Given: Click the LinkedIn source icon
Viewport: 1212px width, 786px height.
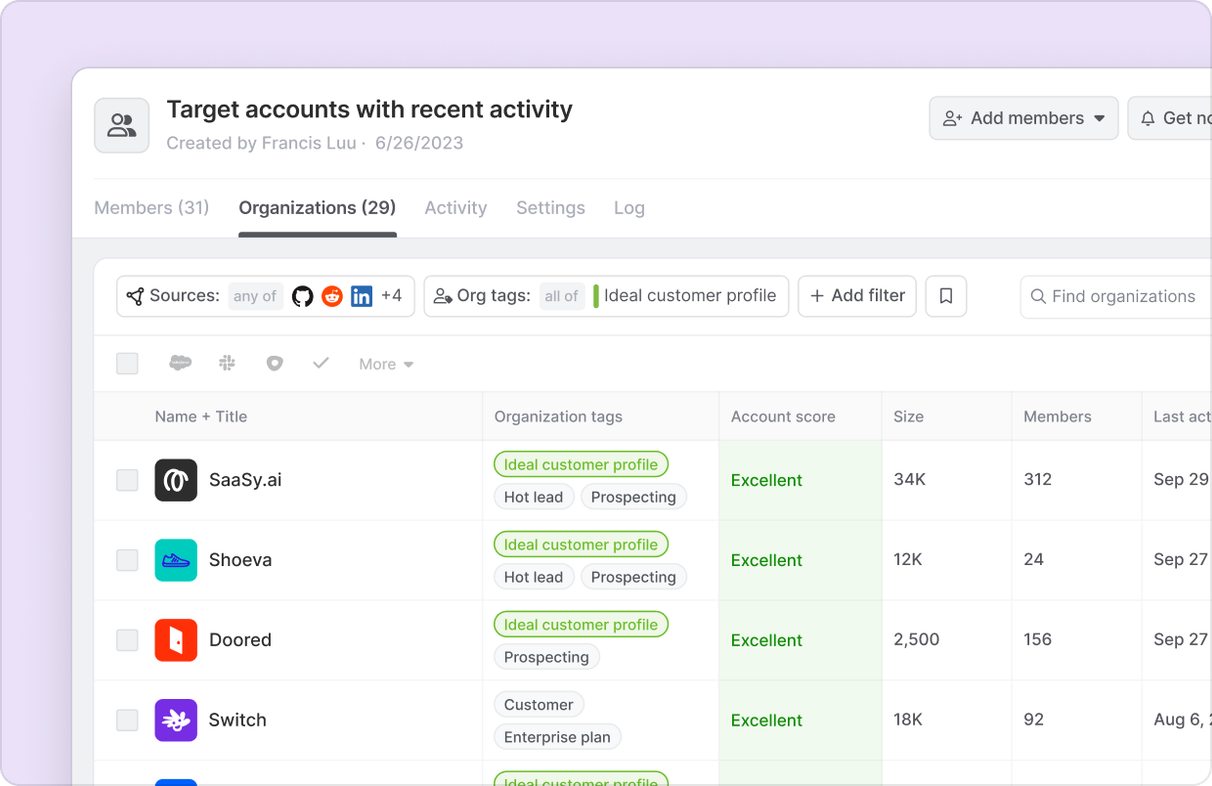Looking at the screenshot, I should (x=362, y=296).
